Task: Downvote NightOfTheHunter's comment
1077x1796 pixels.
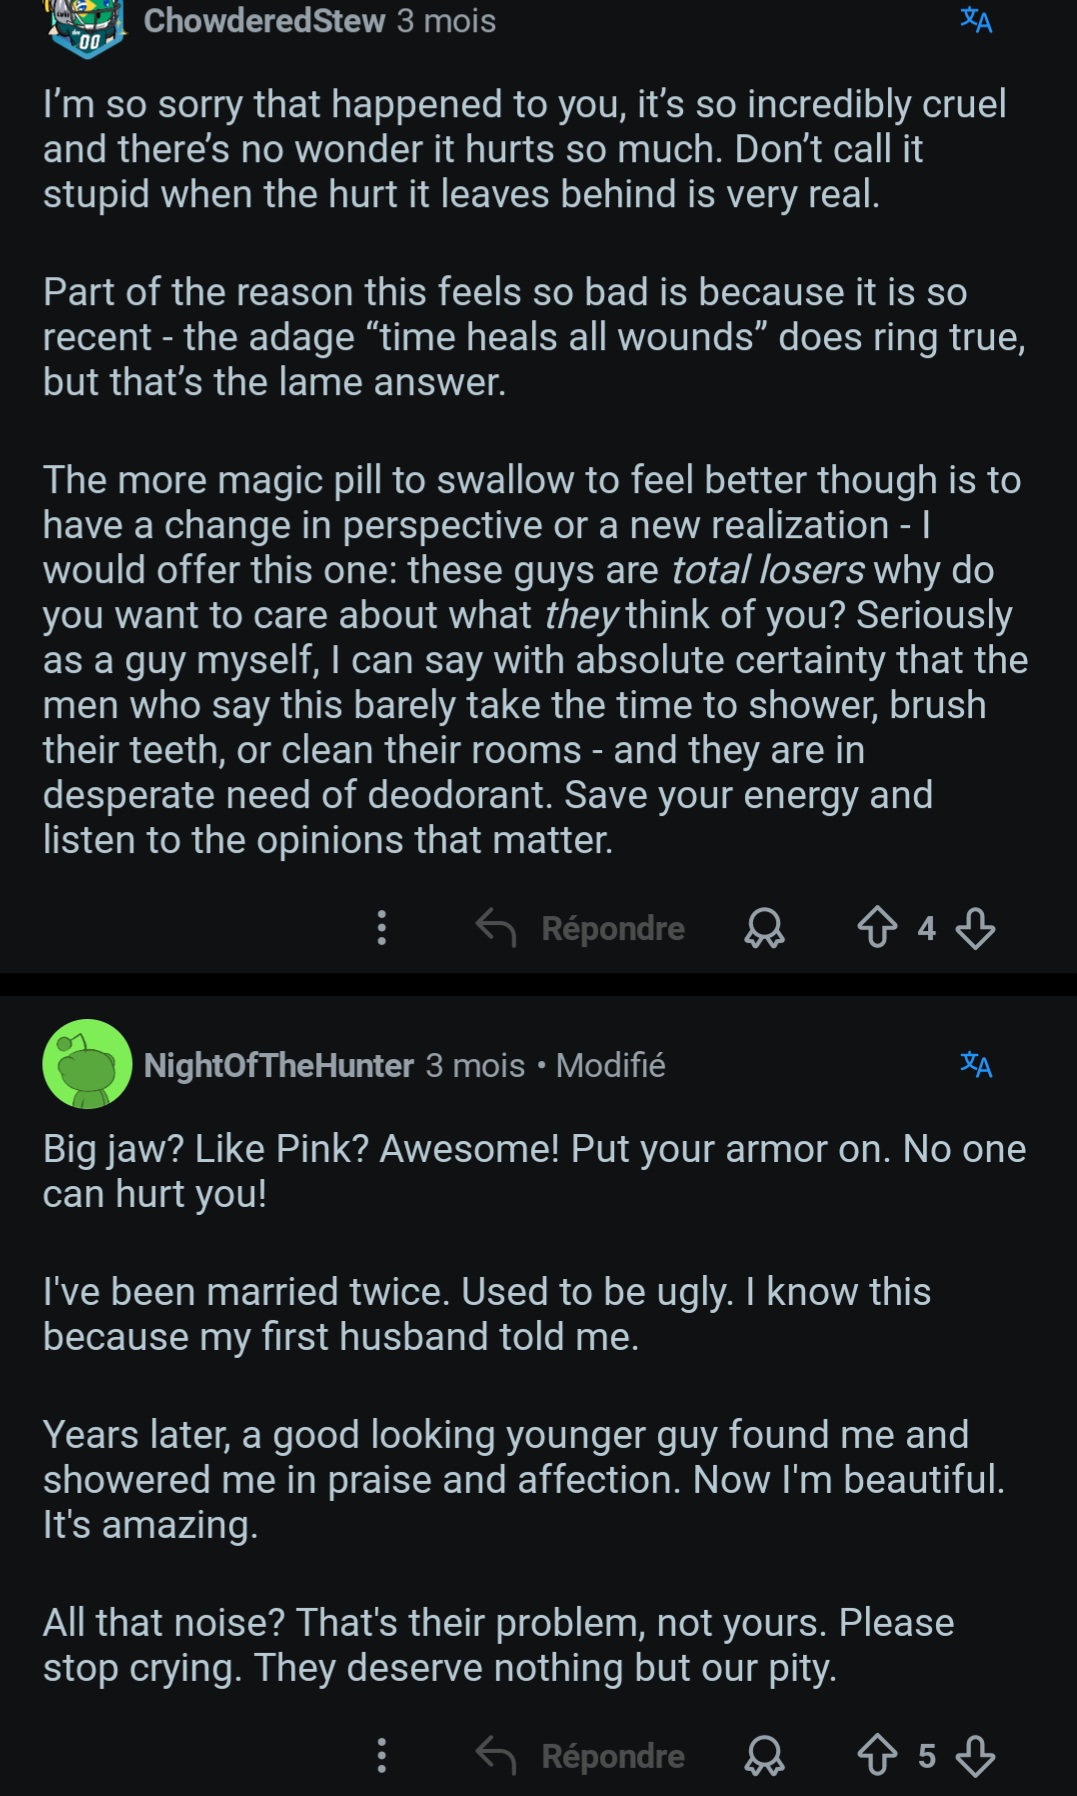Action: tap(975, 1755)
